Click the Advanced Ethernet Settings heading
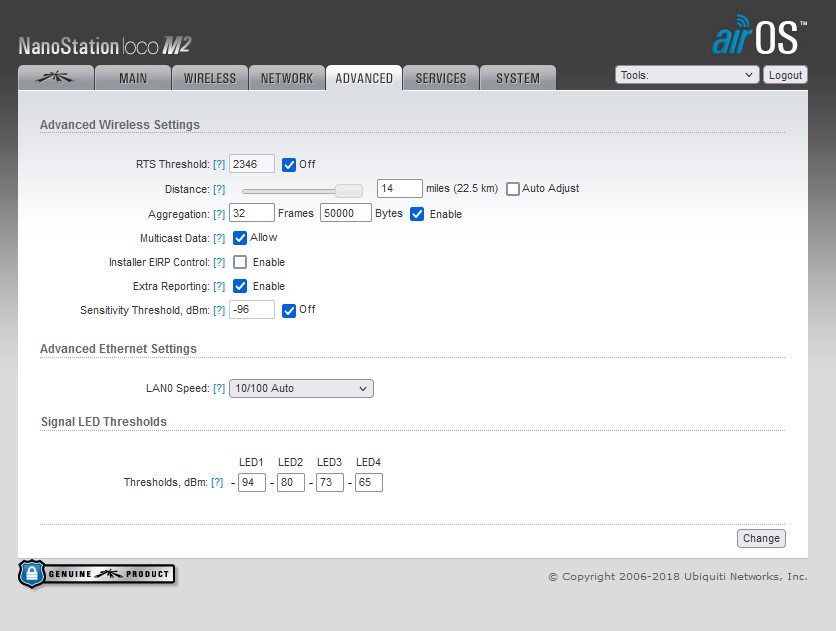The height and width of the screenshot is (631, 836). click(118, 349)
